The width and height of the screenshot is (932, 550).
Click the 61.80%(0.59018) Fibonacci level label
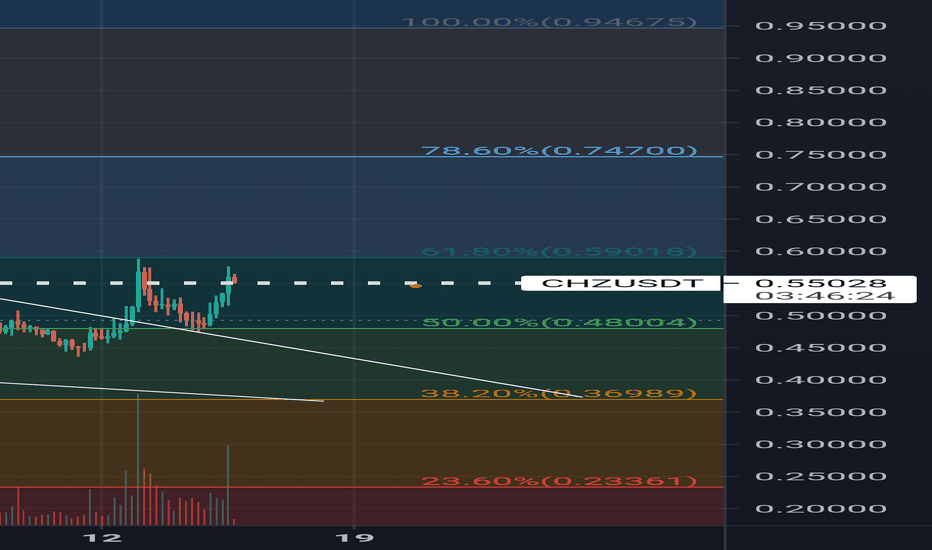pyautogui.click(x=559, y=252)
